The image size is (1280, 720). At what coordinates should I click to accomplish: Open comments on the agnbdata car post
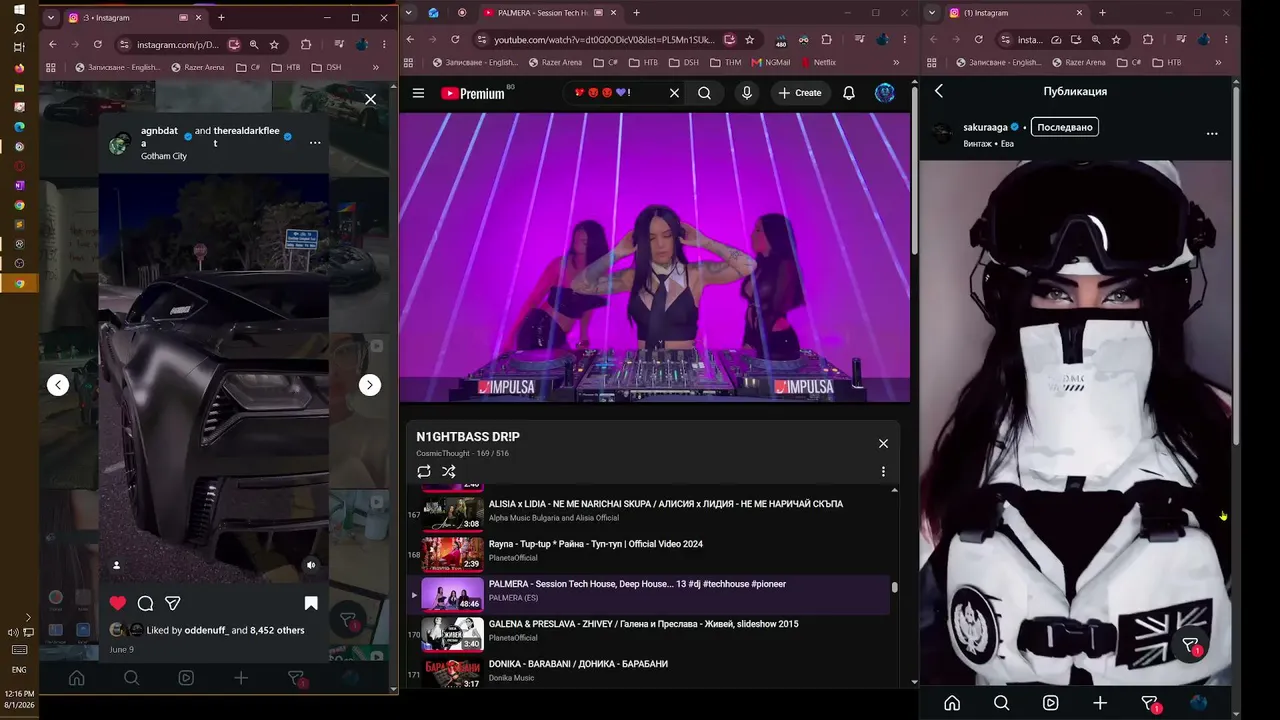pyautogui.click(x=145, y=603)
